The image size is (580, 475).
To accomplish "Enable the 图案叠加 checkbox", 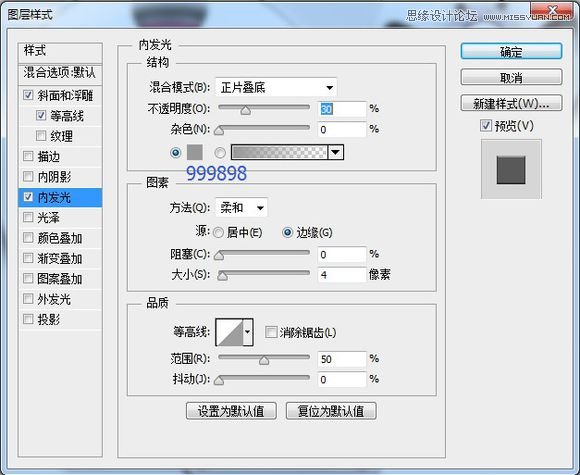I will click(28, 278).
